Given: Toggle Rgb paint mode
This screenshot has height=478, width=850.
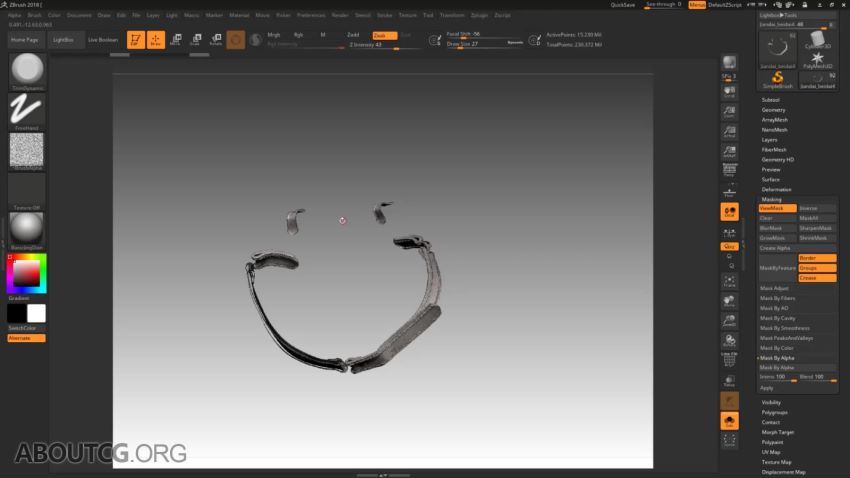Looking at the screenshot, I should pos(298,35).
